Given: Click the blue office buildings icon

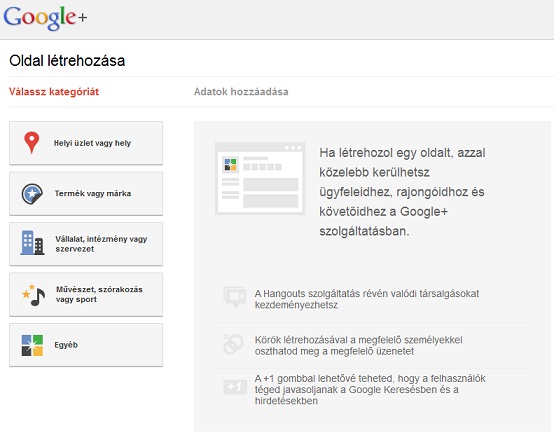Looking at the screenshot, I should 32,243.
